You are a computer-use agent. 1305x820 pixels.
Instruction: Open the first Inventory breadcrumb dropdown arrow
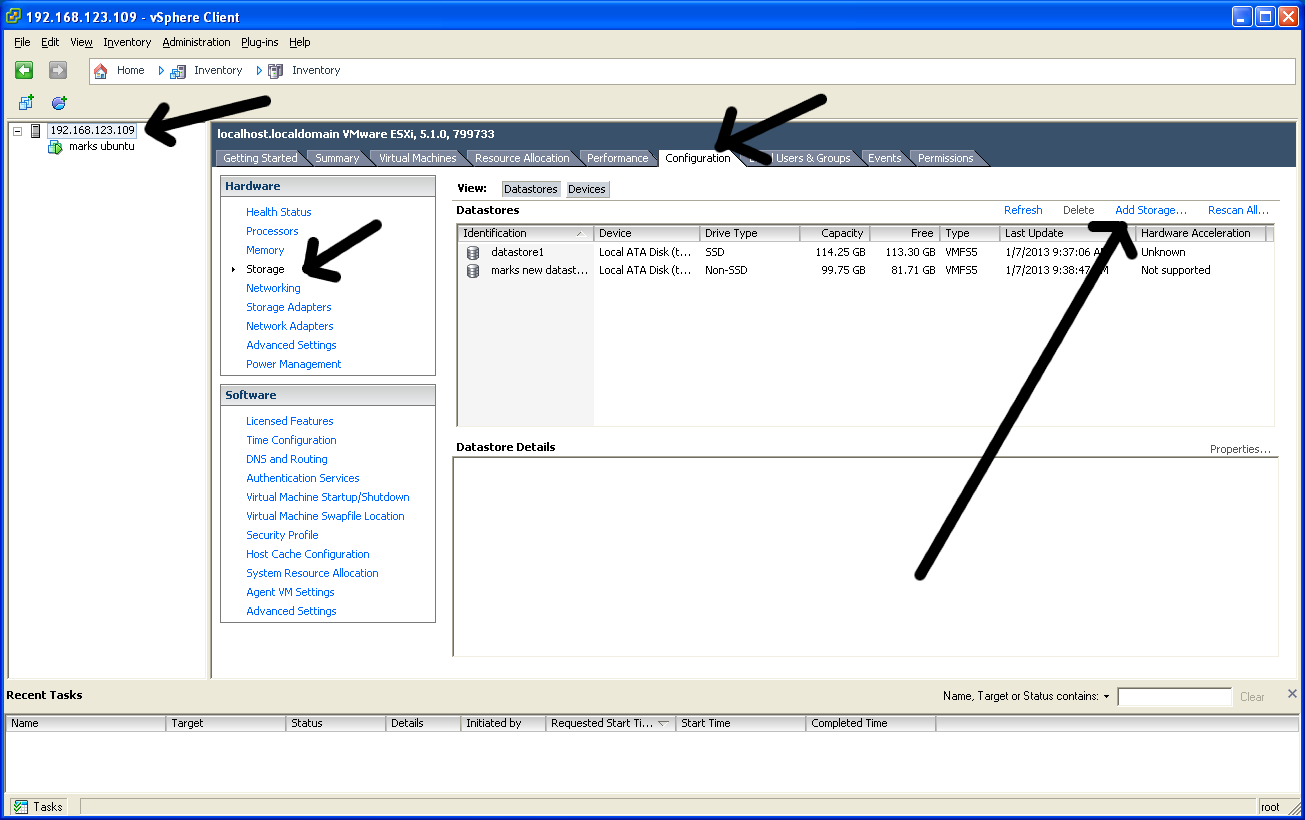tap(259, 71)
